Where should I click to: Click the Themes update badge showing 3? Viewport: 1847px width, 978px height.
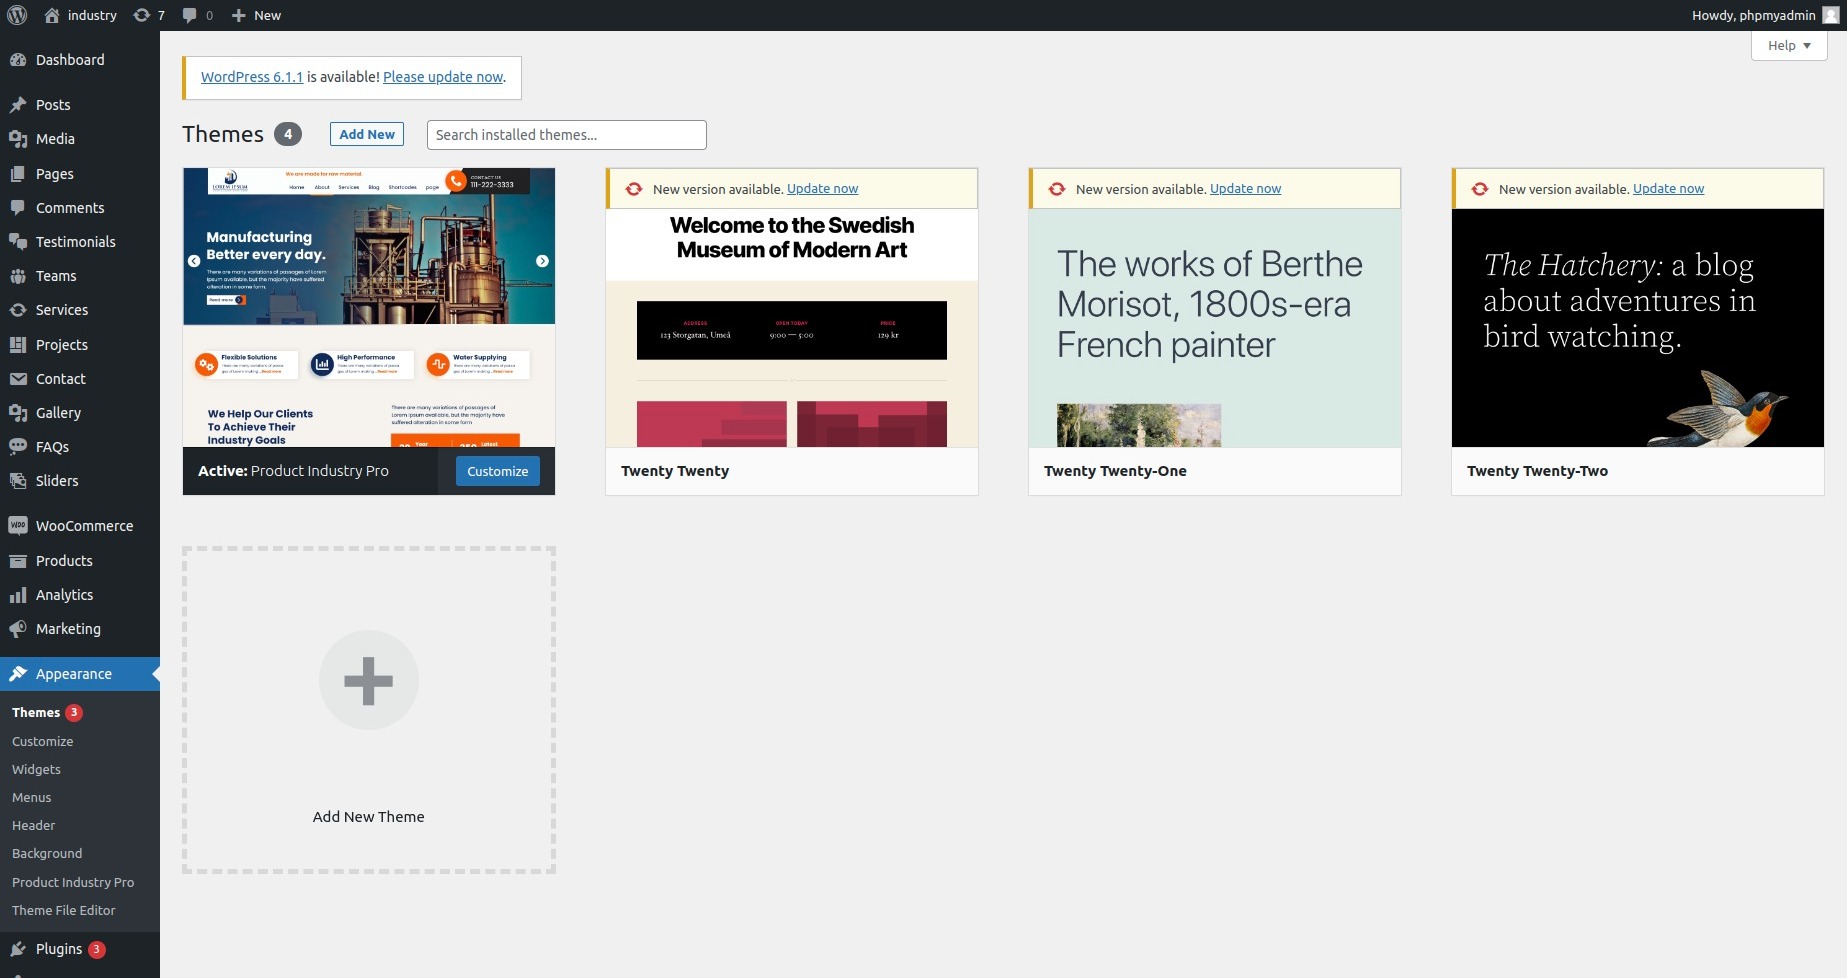click(74, 713)
